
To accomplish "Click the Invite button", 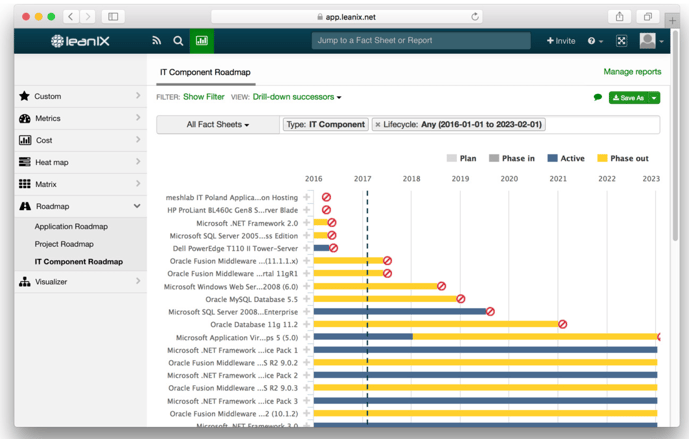I will 561,41.
